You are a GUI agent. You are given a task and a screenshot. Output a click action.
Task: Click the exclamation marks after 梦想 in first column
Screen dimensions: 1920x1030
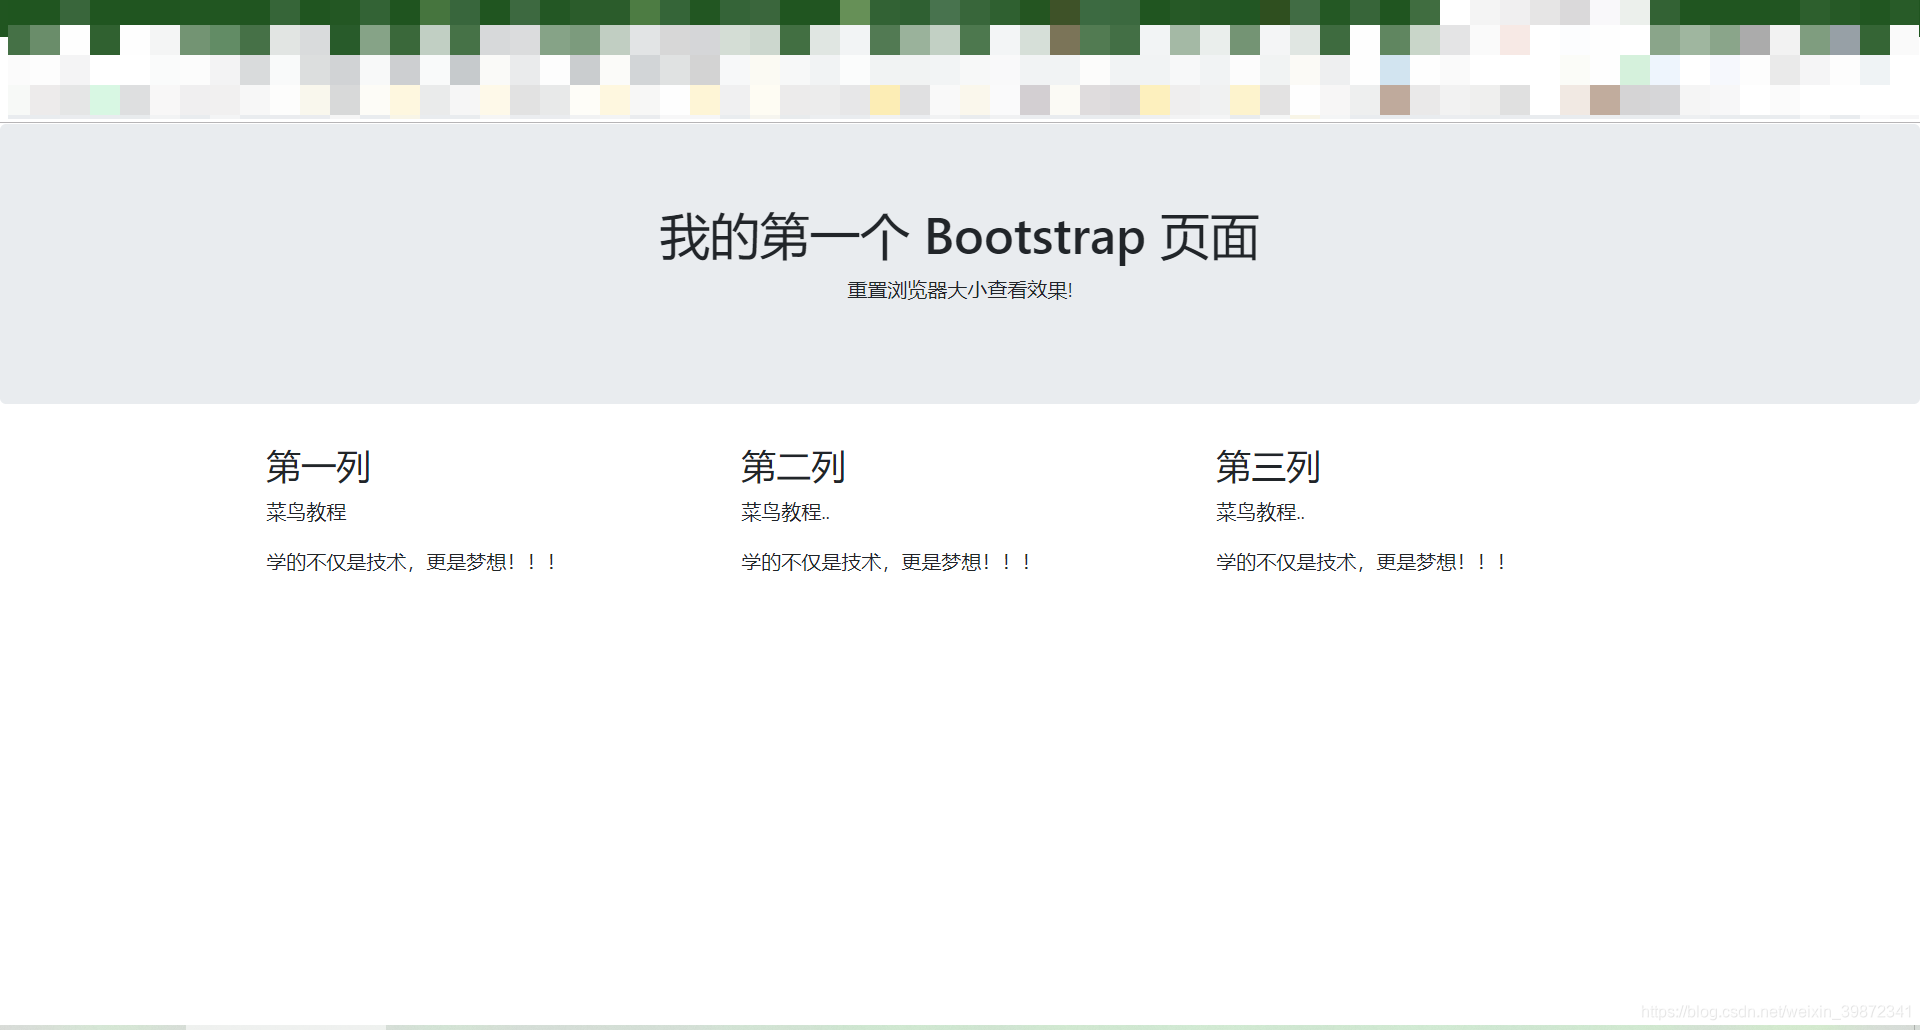pos(531,561)
